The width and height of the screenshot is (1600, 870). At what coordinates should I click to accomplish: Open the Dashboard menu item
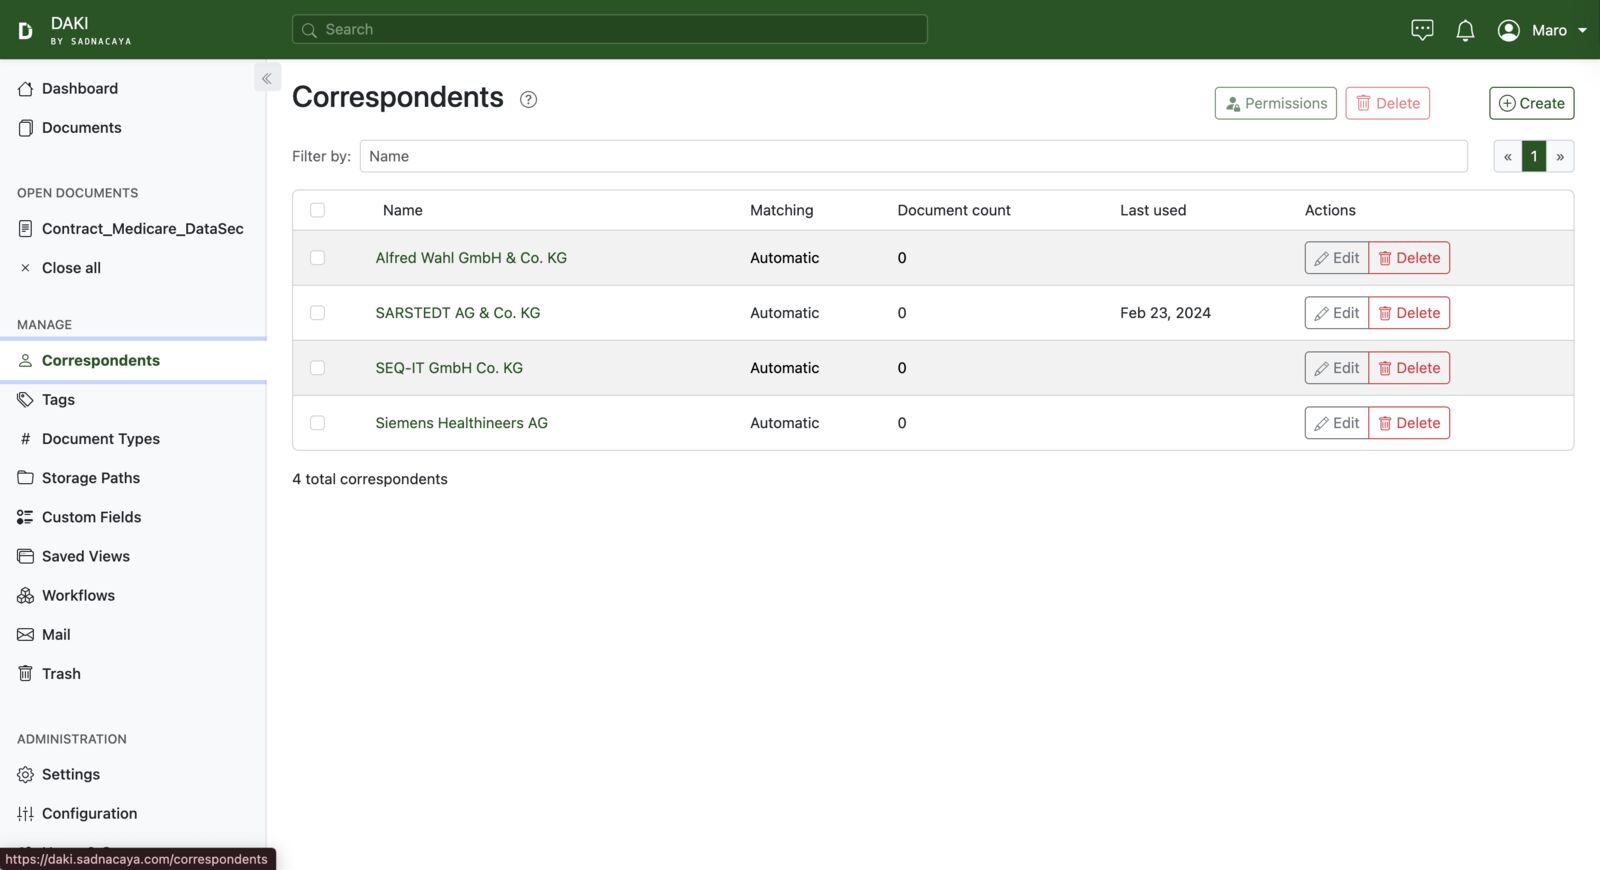click(x=79, y=89)
